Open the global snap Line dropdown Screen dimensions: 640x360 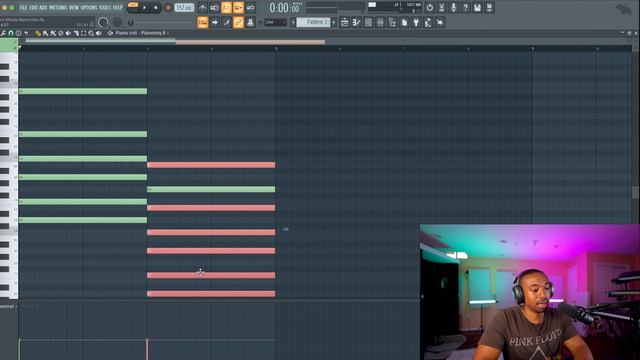275,22
